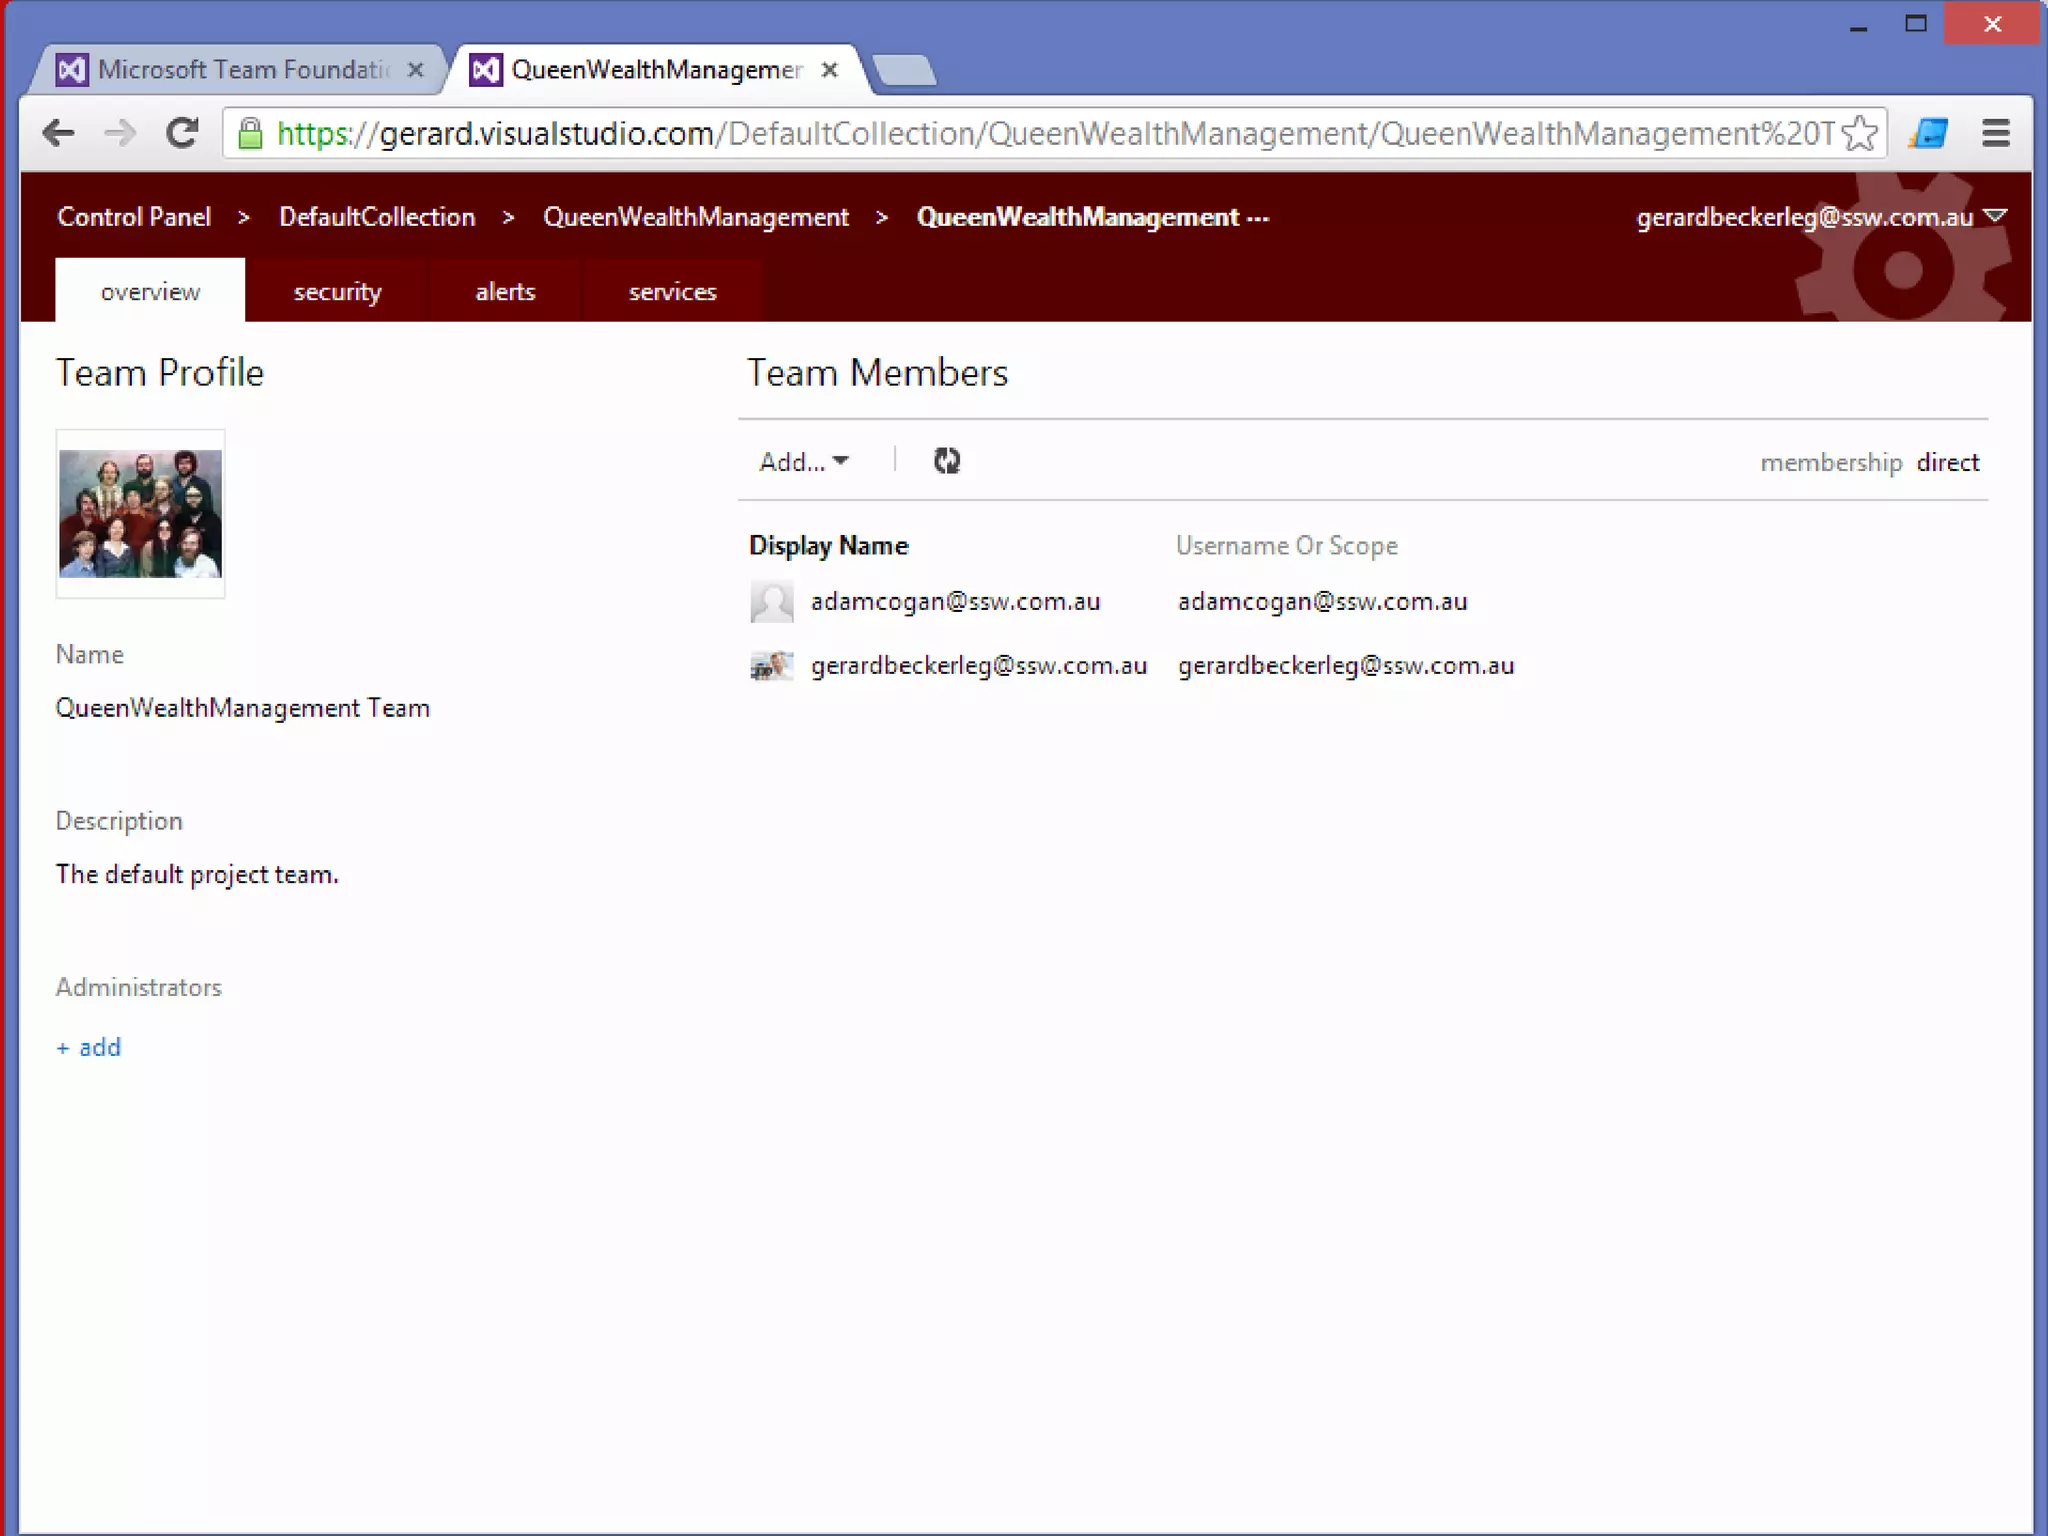Click the refresh team members icon
Screen dimensions: 2048x1536
coord(946,461)
